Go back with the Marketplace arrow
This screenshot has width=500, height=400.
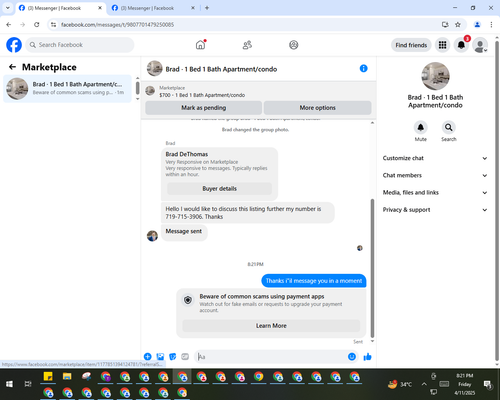[x=12, y=67]
